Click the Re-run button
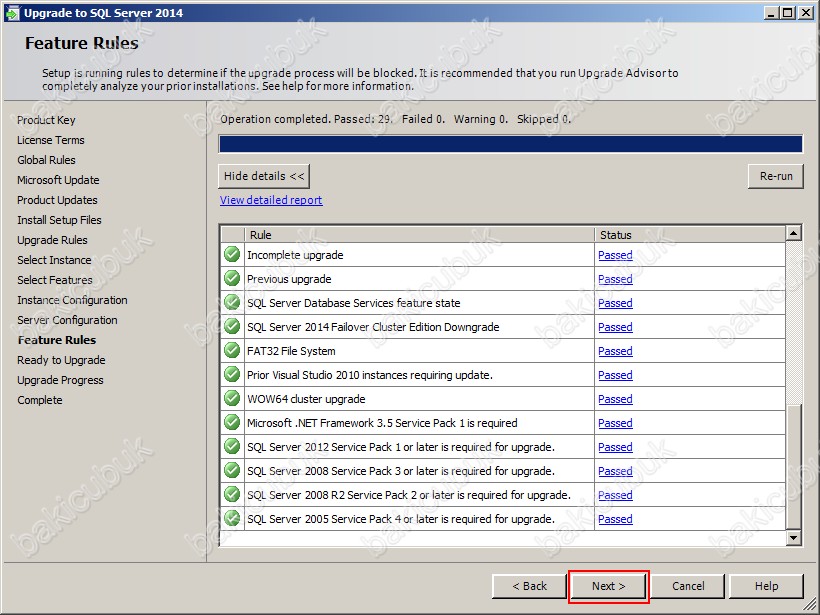This screenshot has width=820, height=615. tap(776, 176)
